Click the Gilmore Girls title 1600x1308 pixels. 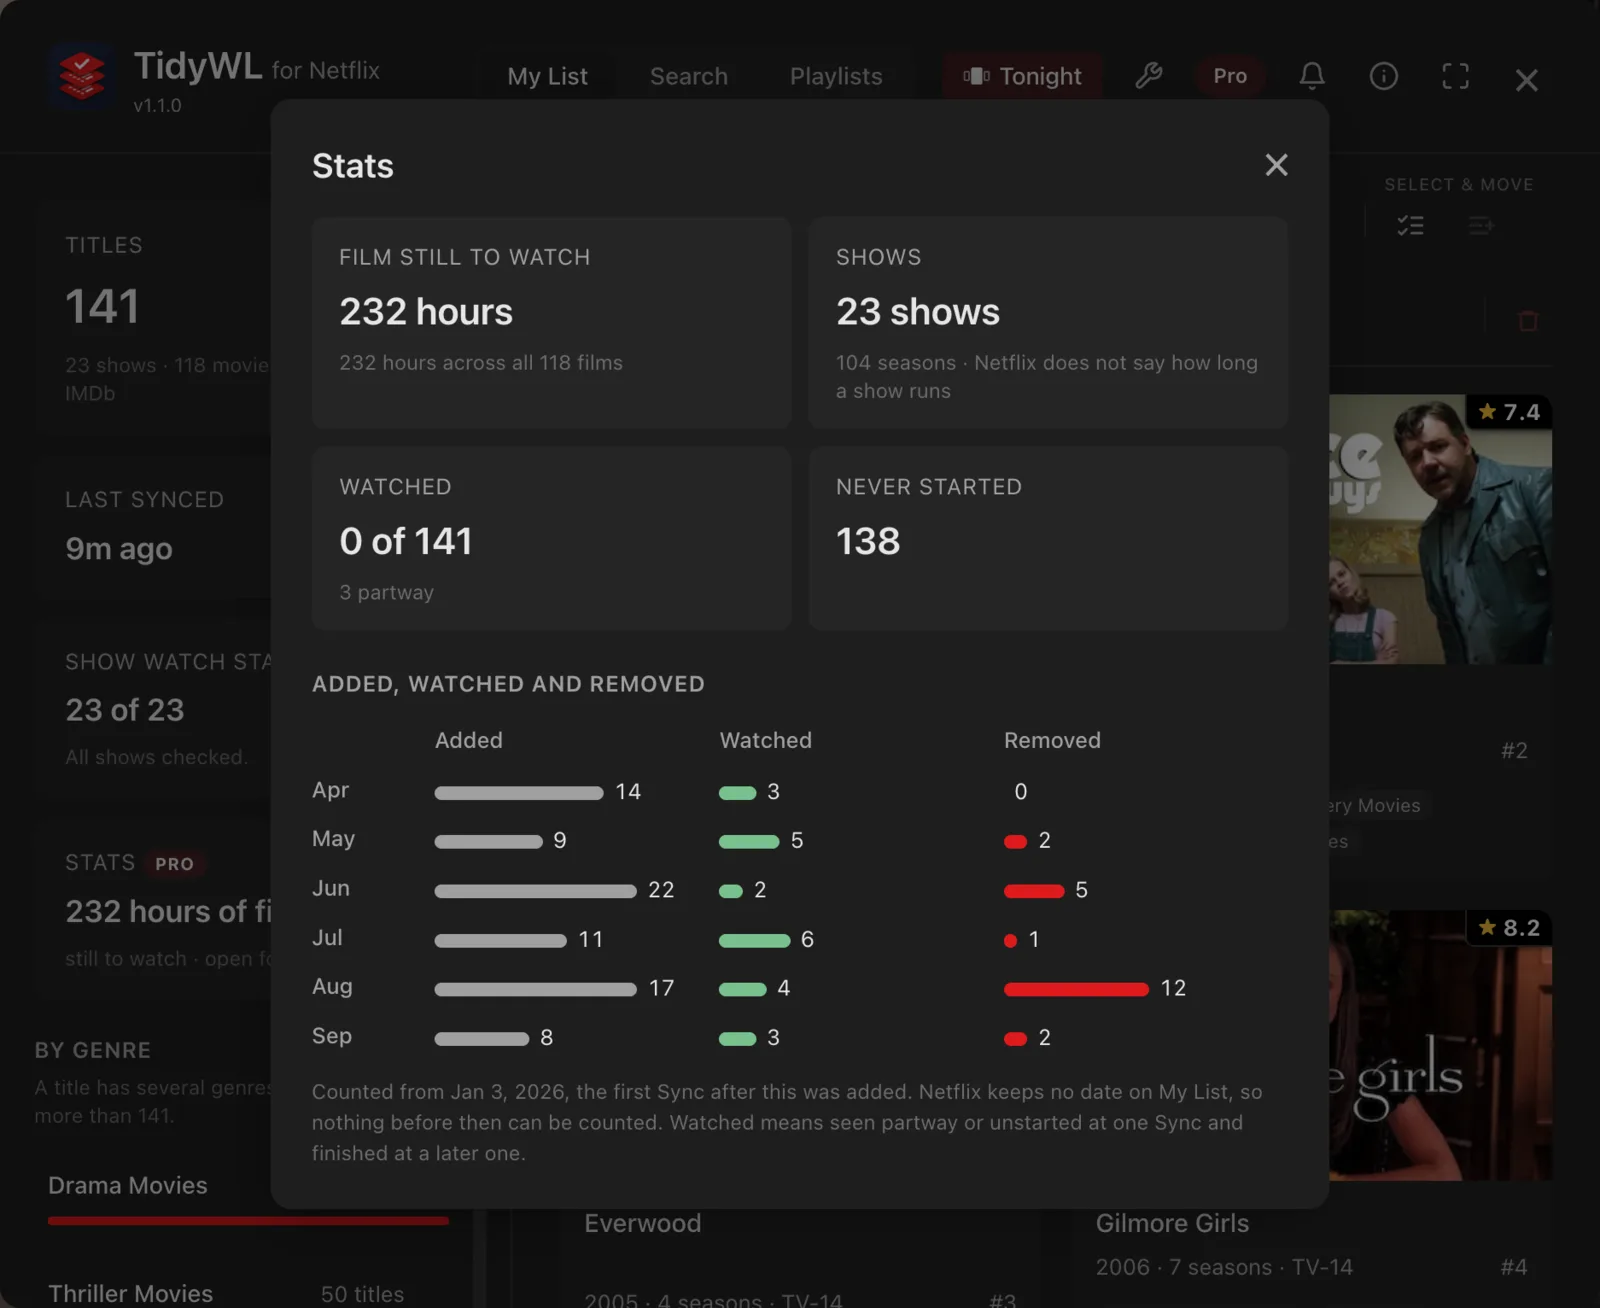click(x=1172, y=1224)
